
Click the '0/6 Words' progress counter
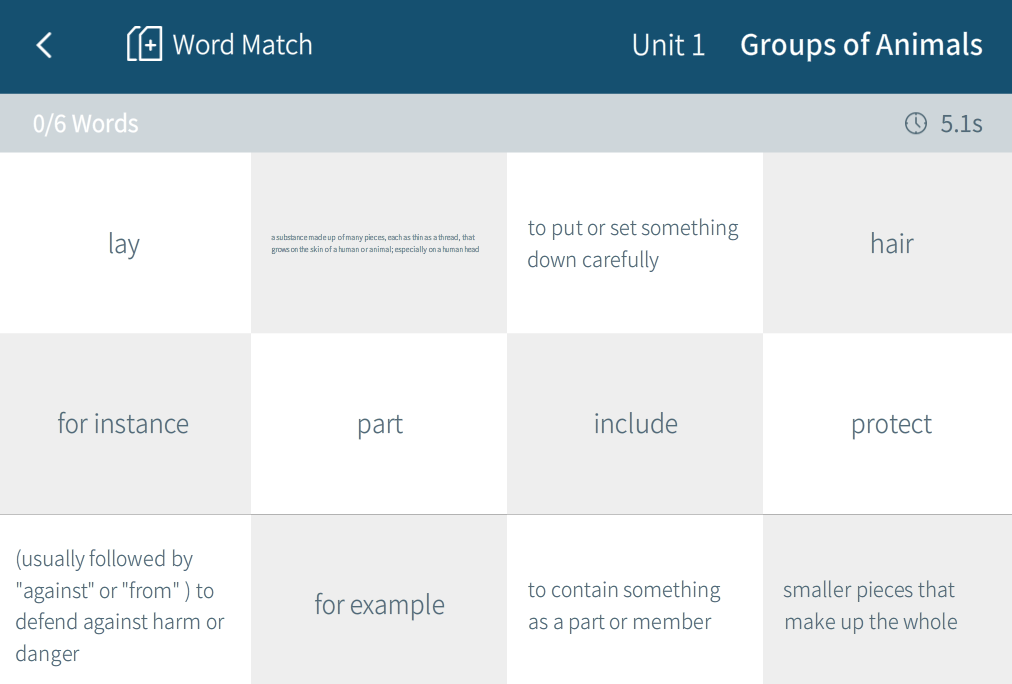[x=86, y=124]
